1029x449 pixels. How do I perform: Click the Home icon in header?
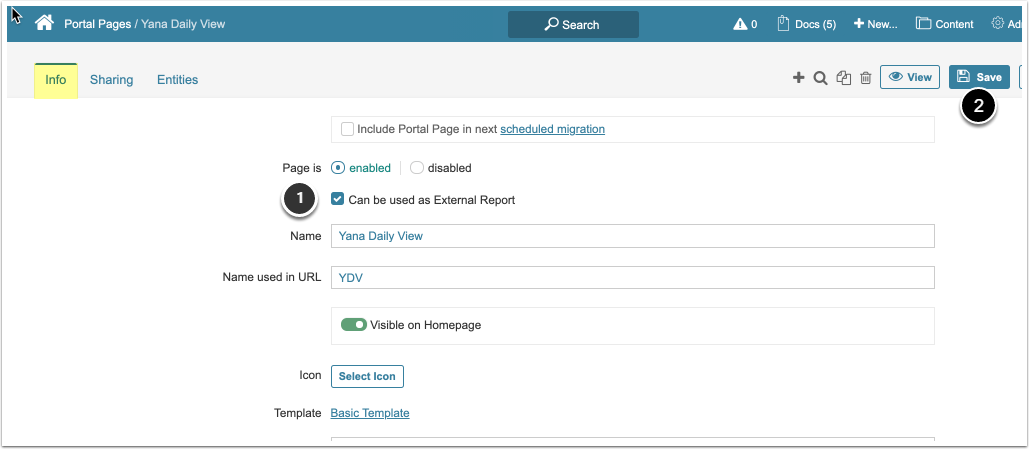pyautogui.click(x=44, y=23)
